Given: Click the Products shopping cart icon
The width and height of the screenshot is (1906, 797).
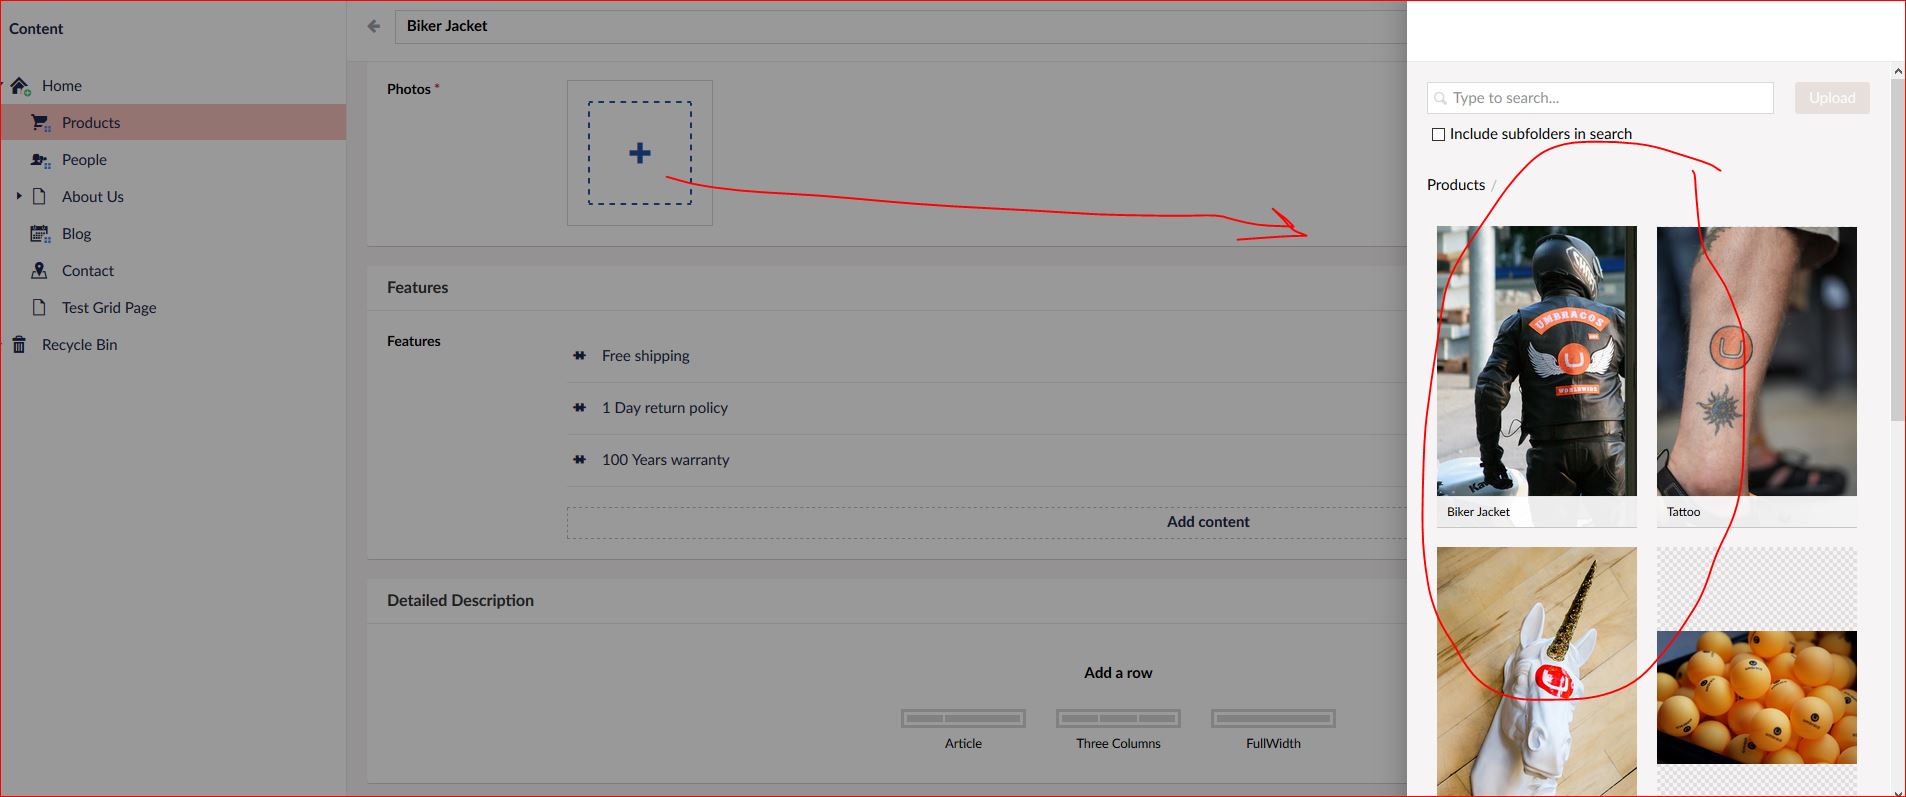Looking at the screenshot, I should point(40,123).
